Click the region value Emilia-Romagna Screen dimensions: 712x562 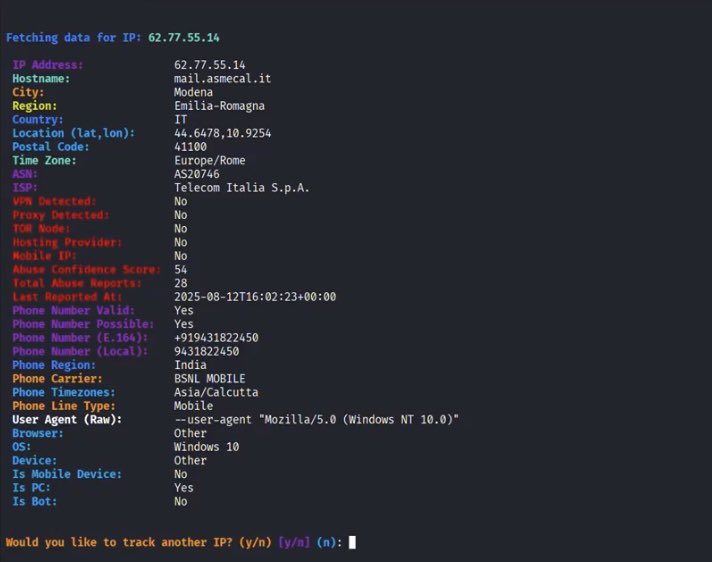click(219, 106)
